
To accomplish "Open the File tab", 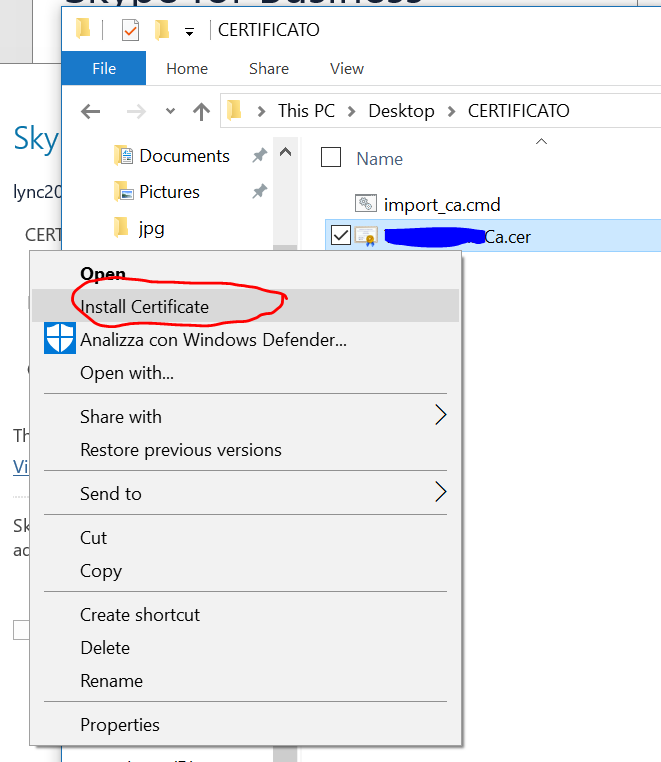I will [103, 68].
